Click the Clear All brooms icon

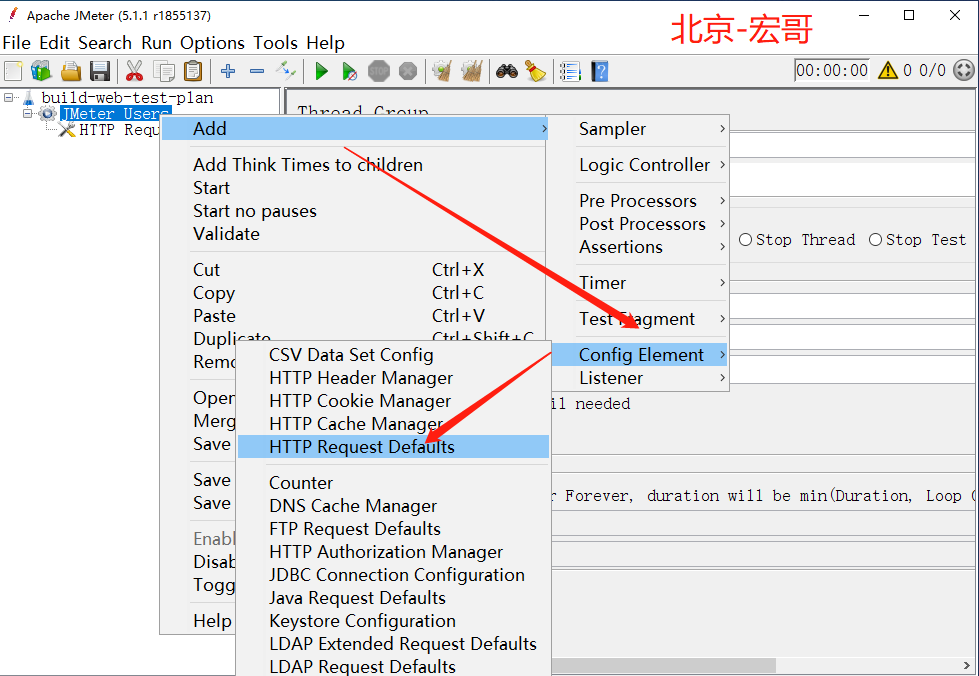click(471, 71)
